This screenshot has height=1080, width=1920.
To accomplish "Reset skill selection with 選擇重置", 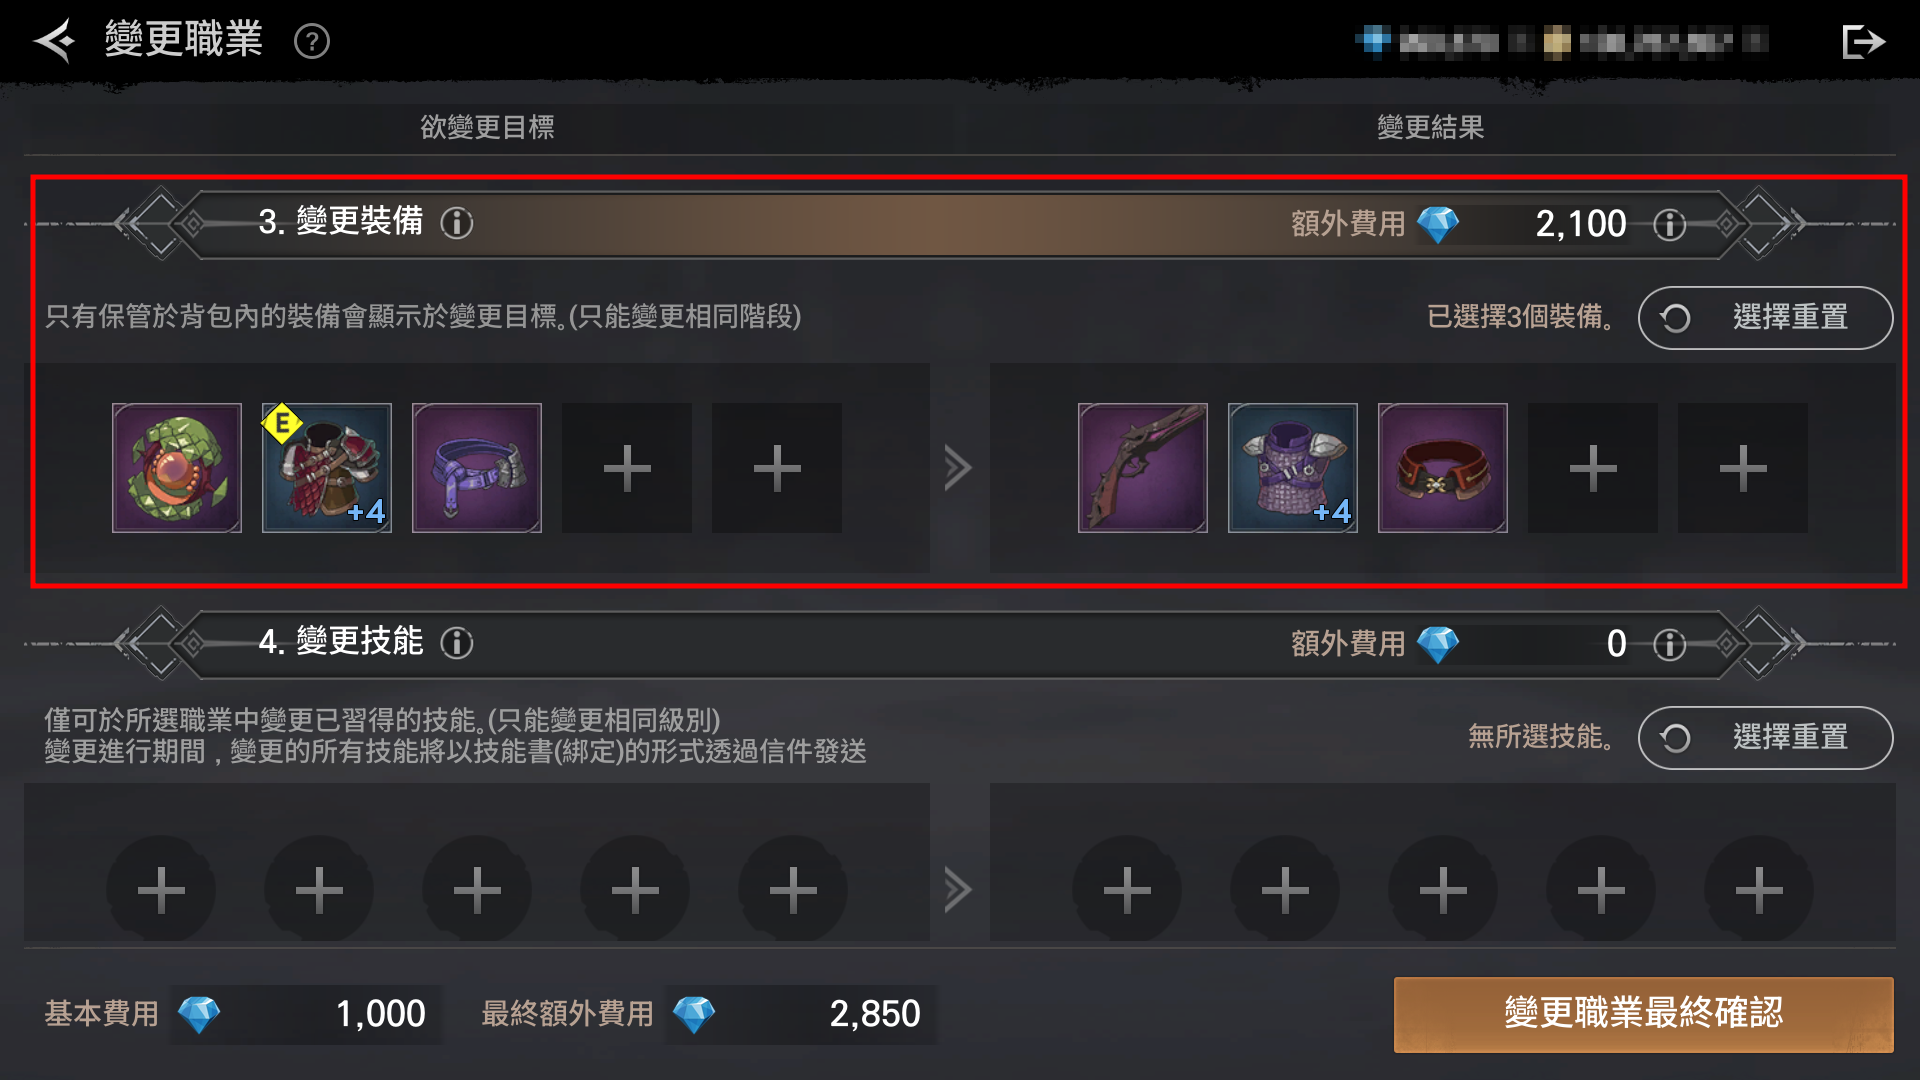I will click(x=1765, y=738).
